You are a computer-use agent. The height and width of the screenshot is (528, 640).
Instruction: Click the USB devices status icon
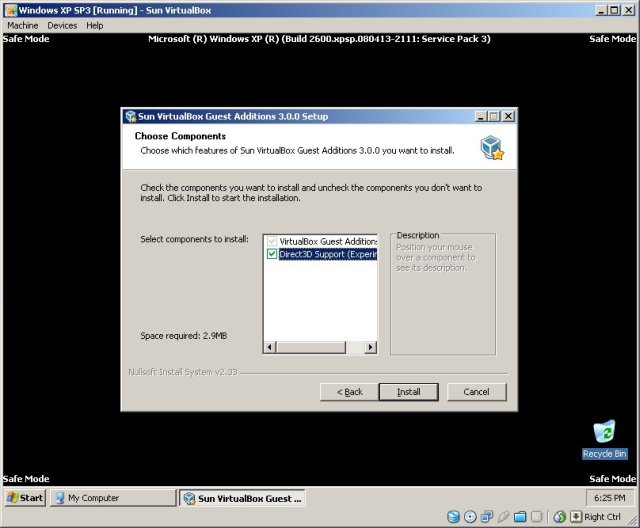click(x=504, y=517)
